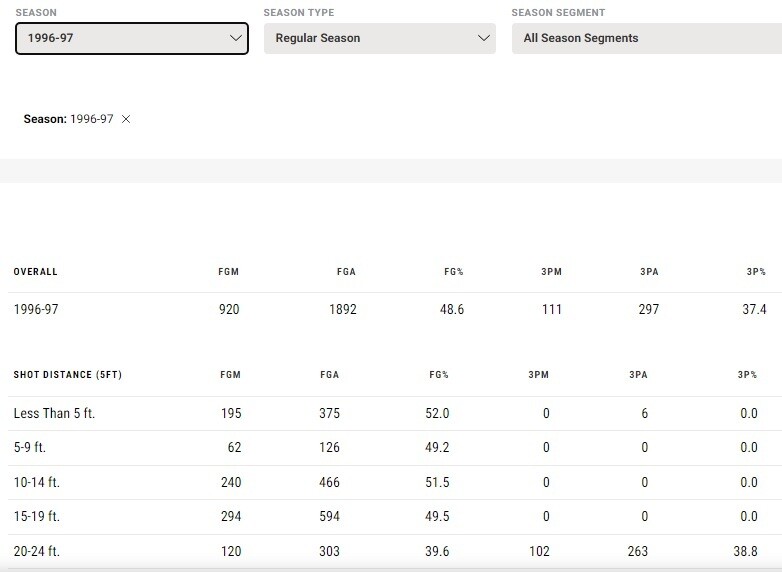Remove the Season 1996-97 filter chip

click(126, 119)
